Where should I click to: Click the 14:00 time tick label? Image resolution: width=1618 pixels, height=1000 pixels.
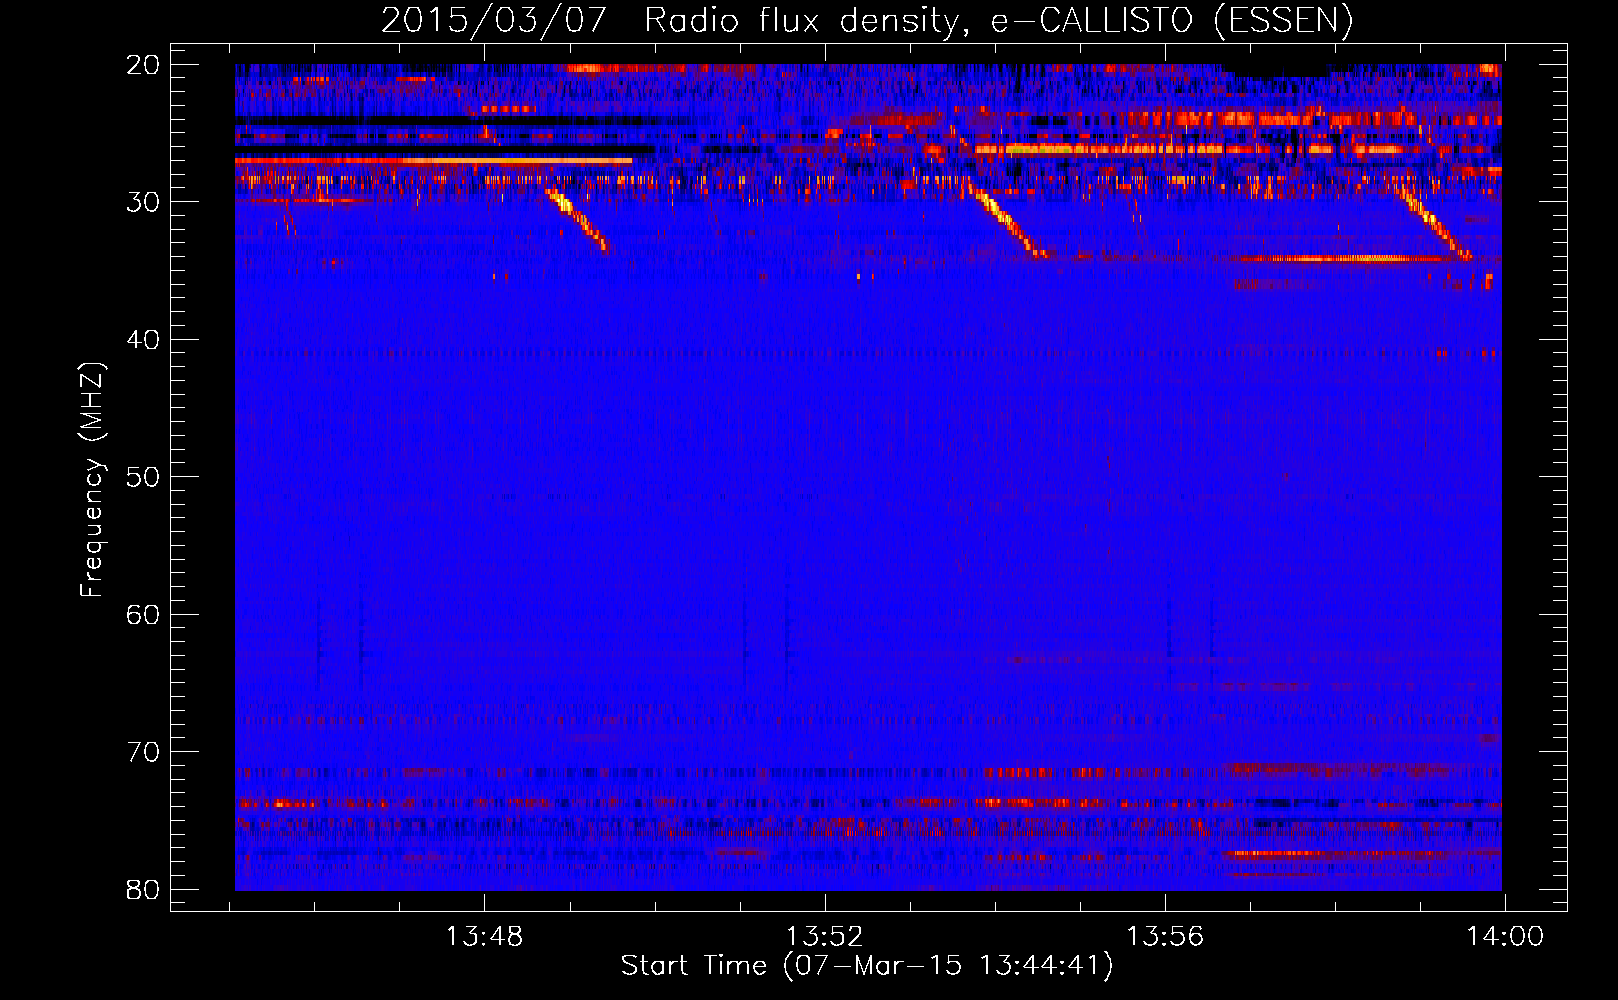click(1505, 937)
